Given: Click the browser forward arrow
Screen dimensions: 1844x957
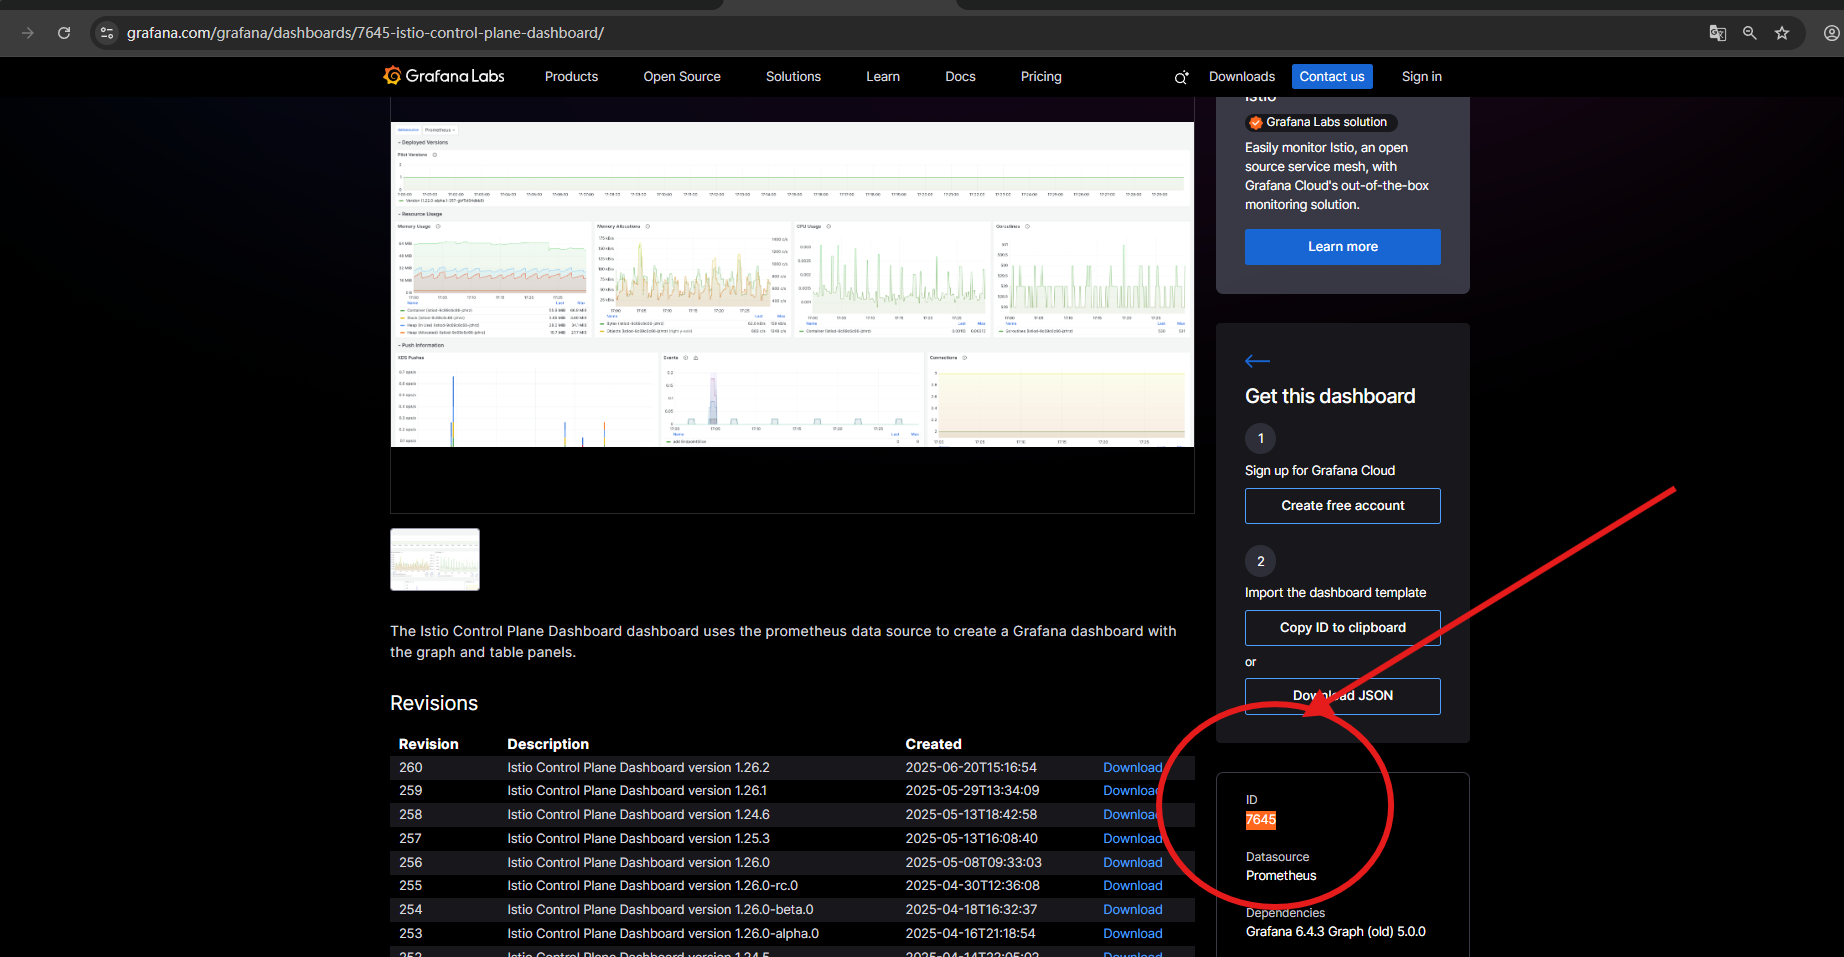Looking at the screenshot, I should pos(28,33).
